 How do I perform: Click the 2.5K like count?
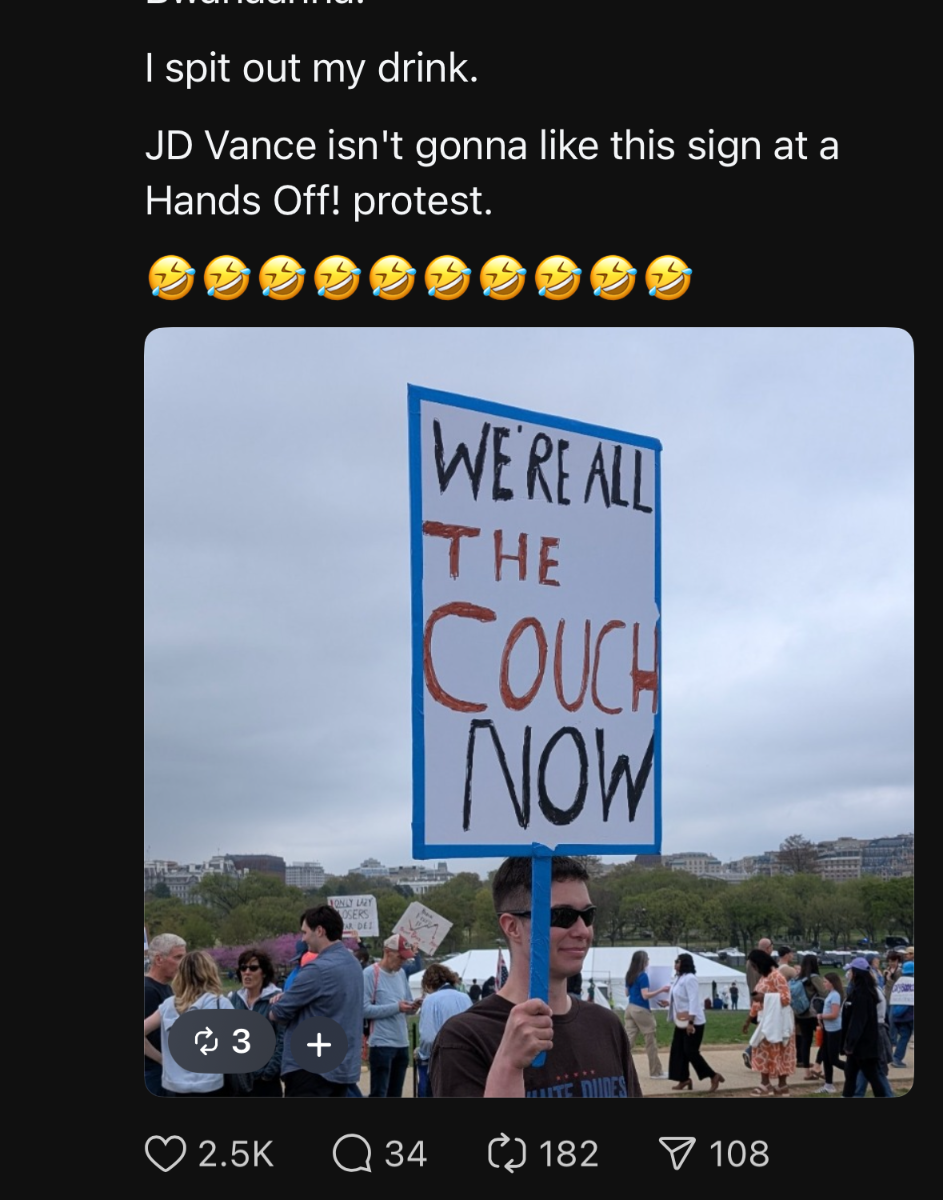click(x=236, y=1154)
